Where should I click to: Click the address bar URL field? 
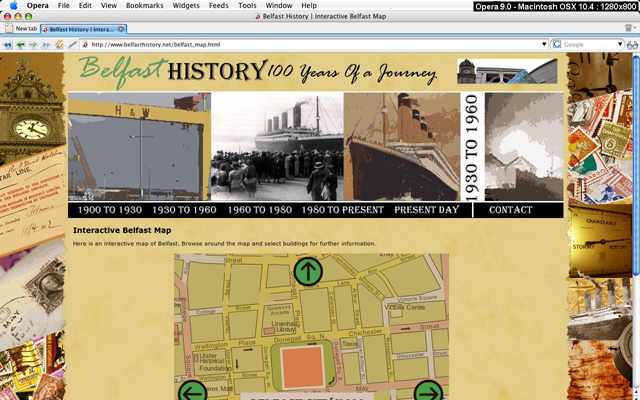click(x=314, y=44)
